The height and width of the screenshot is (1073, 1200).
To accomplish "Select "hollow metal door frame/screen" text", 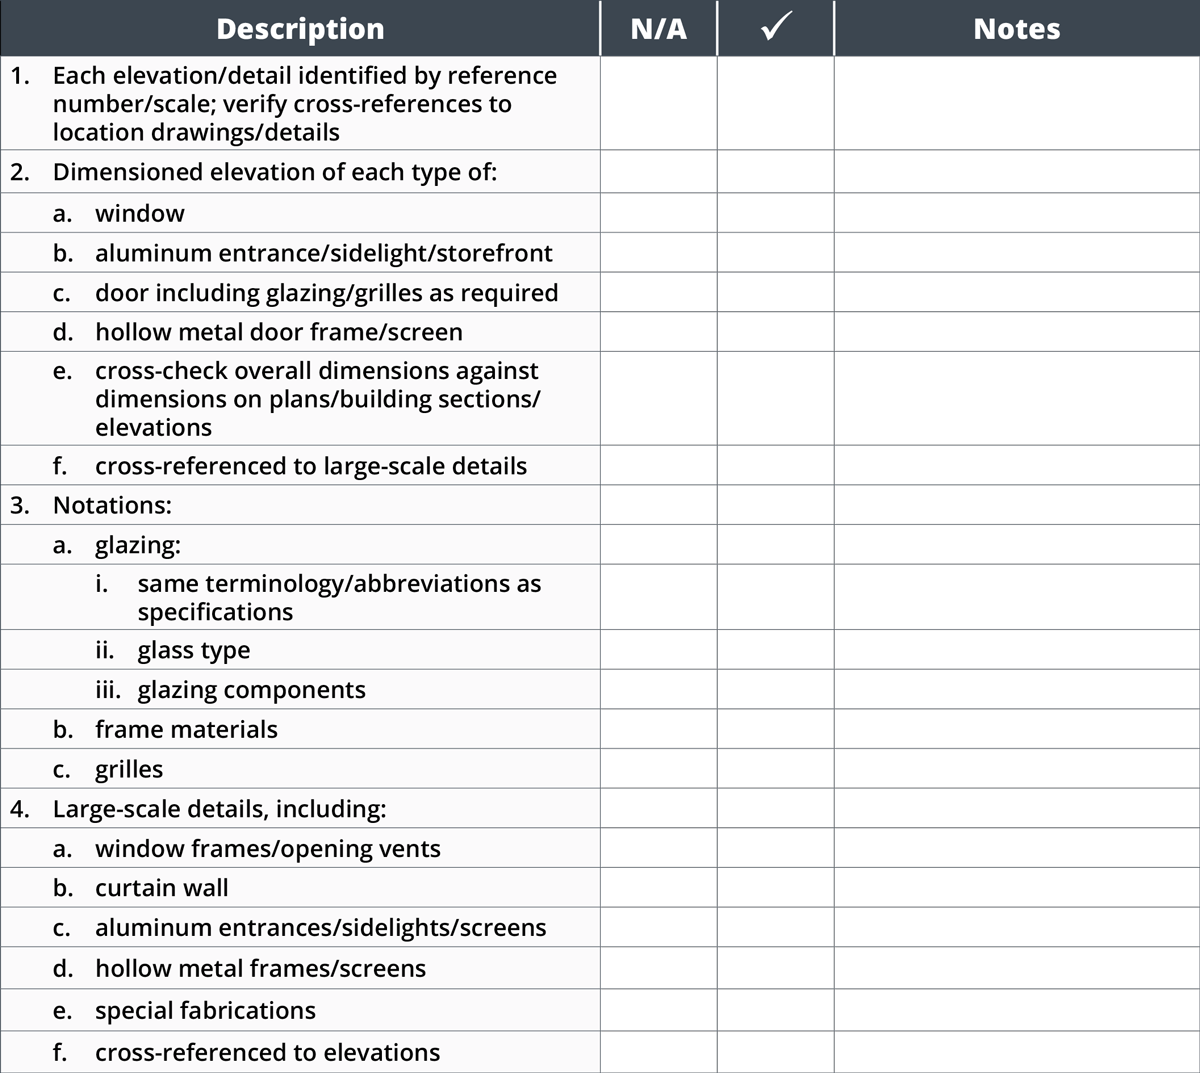I will [x=279, y=332].
